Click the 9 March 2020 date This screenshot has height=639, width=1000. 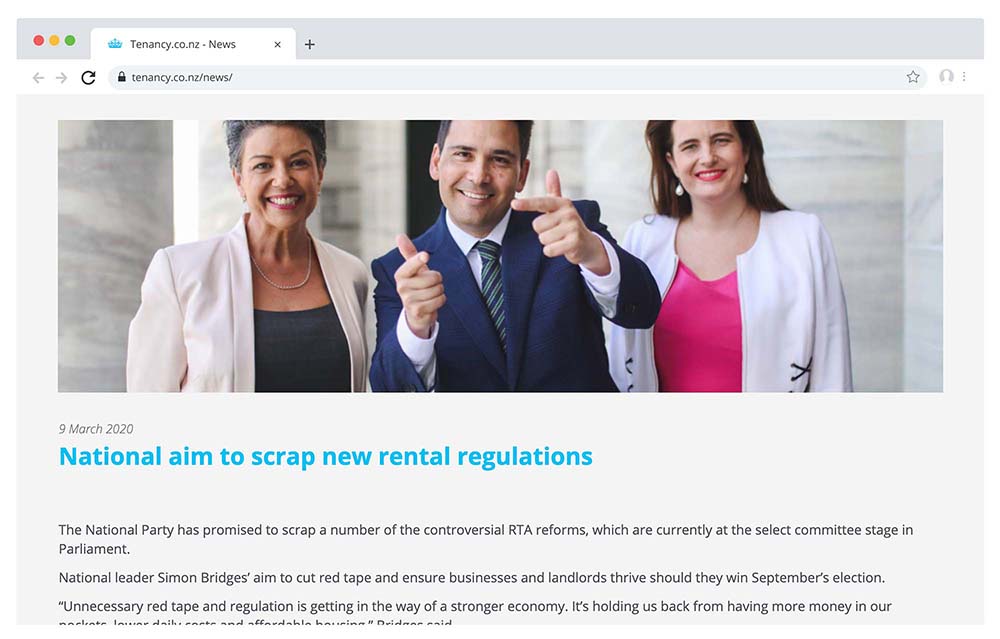coord(96,429)
